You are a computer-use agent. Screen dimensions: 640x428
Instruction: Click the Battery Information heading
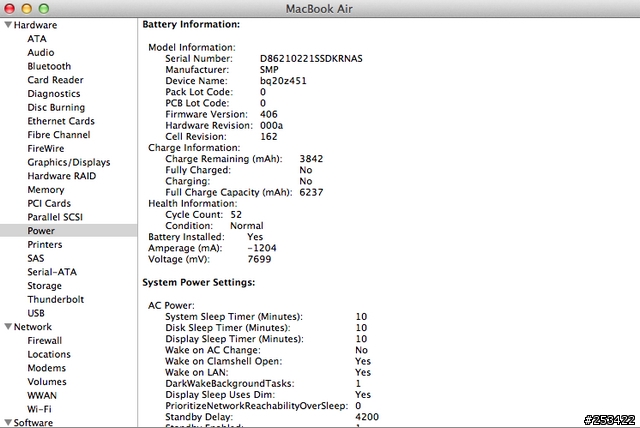tap(191, 24)
